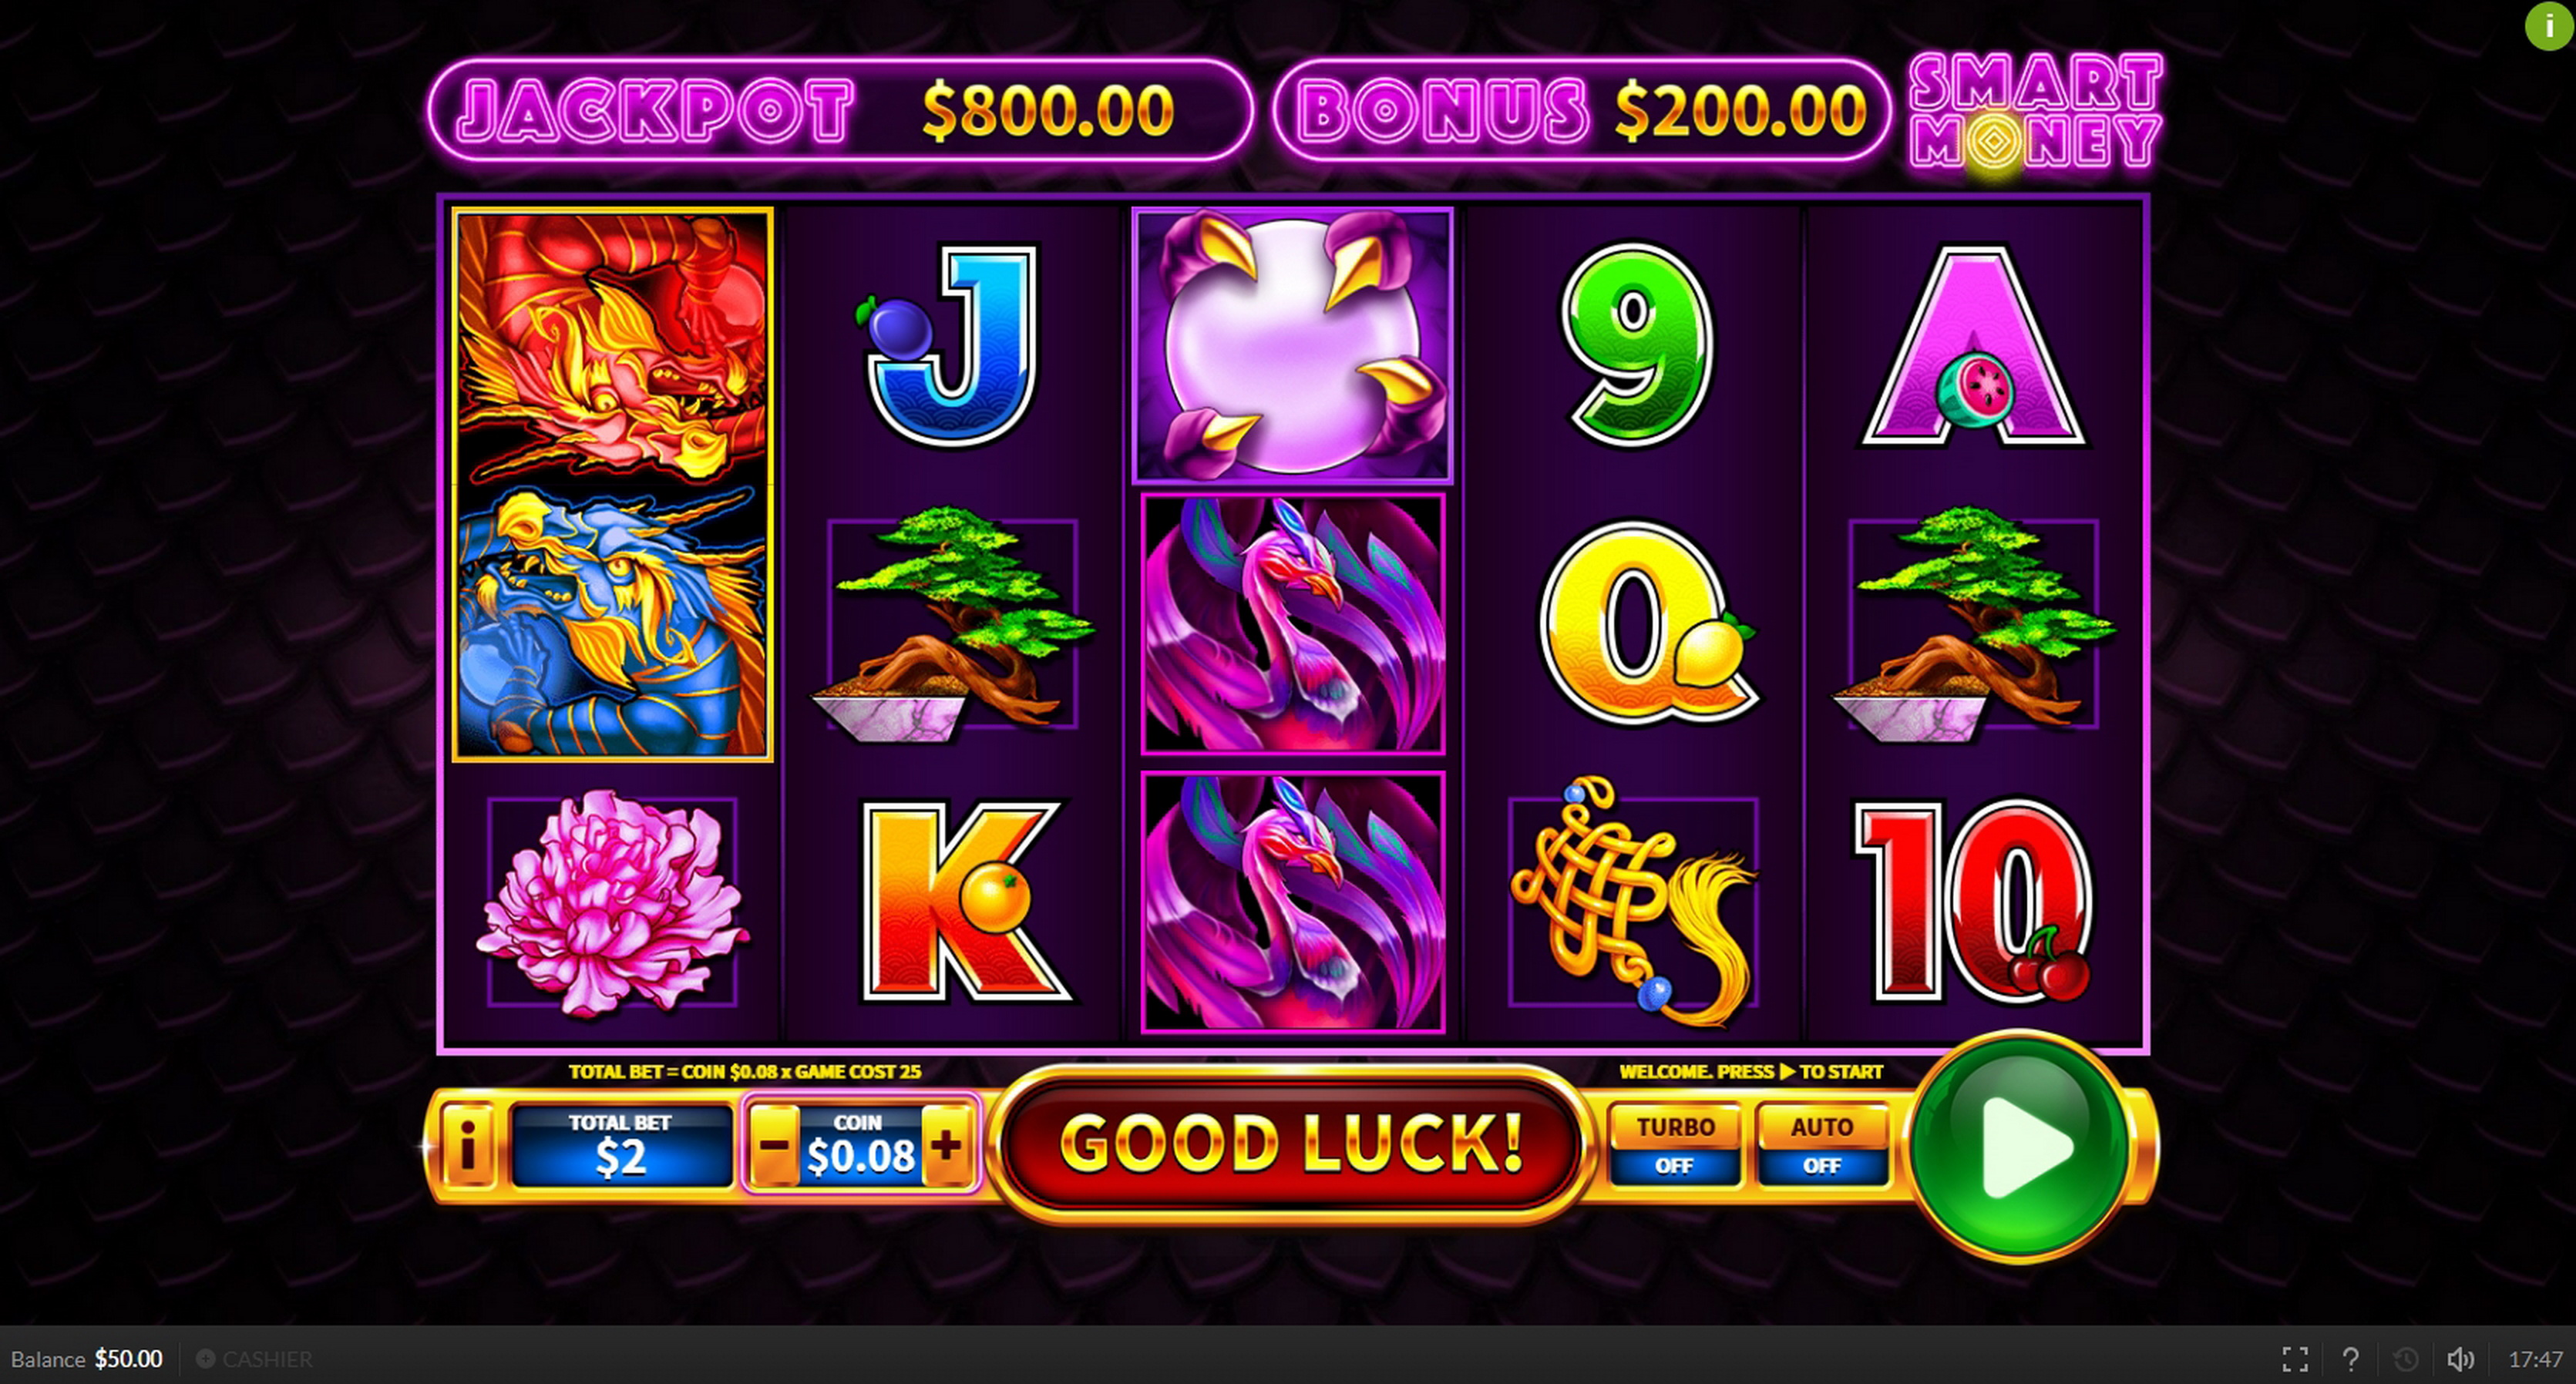The height and width of the screenshot is (1384, 2576).
Task: Mute the game sound speaker icon
Action: pyautogui.click(x=2461, y=1359)
